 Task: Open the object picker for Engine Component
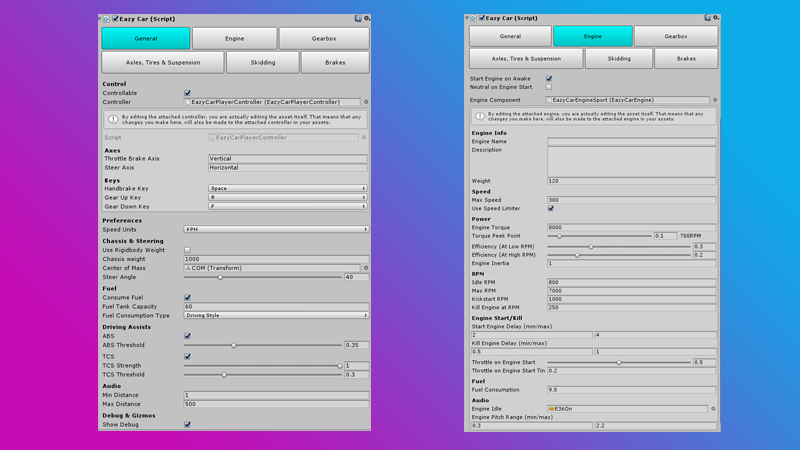click(715, 100)
